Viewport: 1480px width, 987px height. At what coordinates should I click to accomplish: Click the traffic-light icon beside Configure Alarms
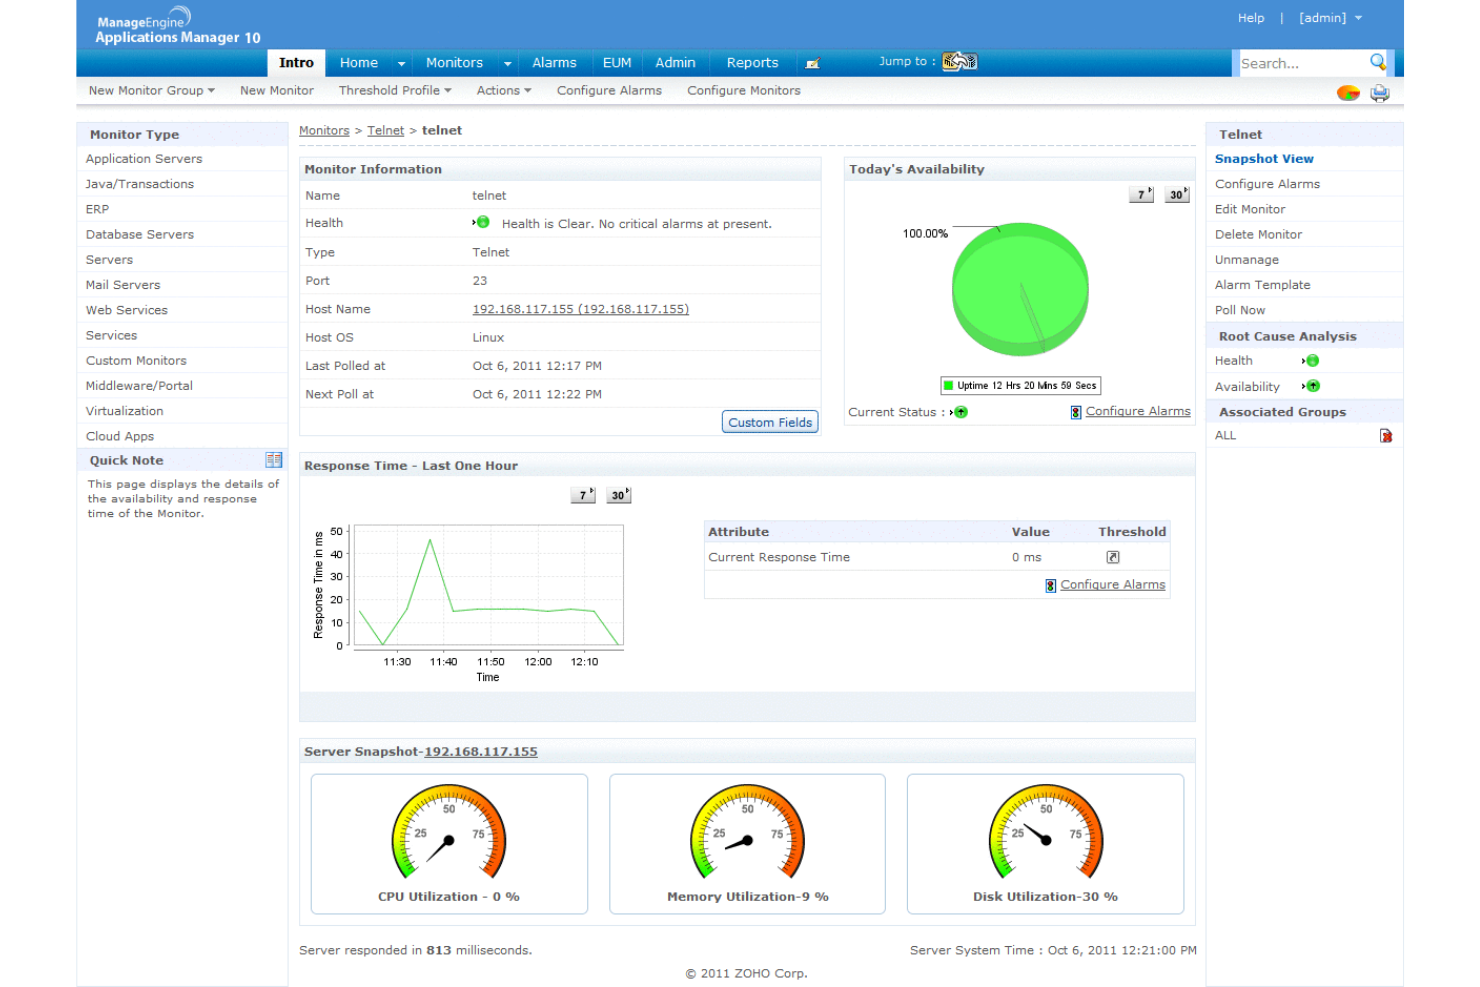(x=1075, y=411)
